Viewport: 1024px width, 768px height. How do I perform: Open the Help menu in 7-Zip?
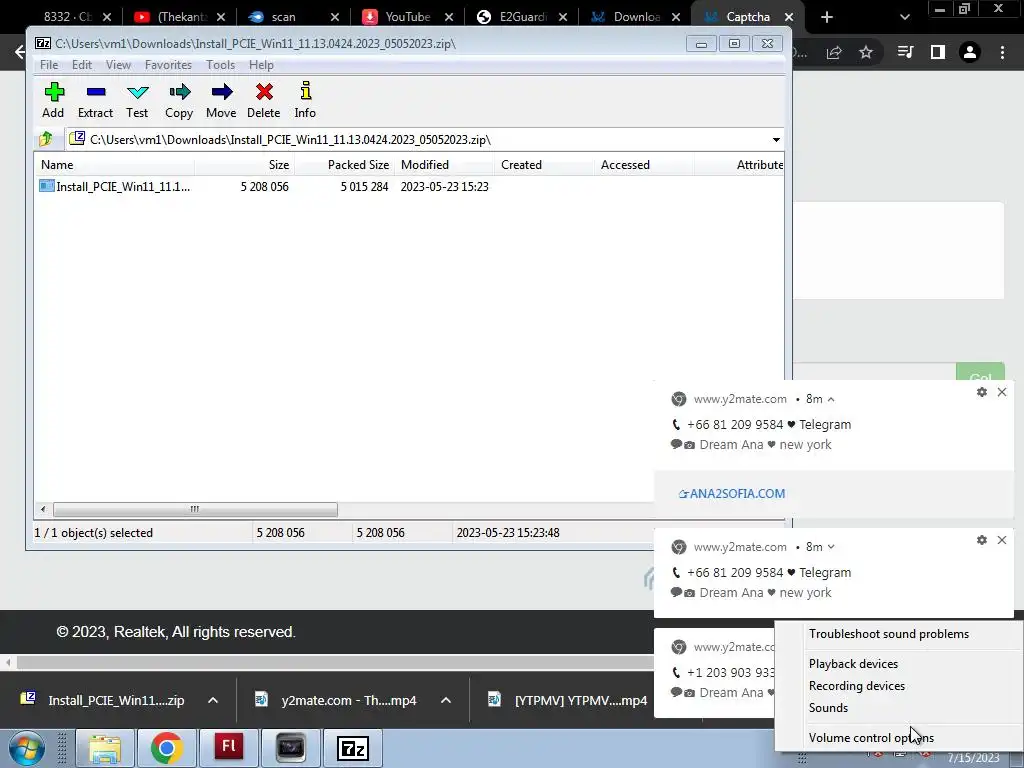[x=261, y=65]
